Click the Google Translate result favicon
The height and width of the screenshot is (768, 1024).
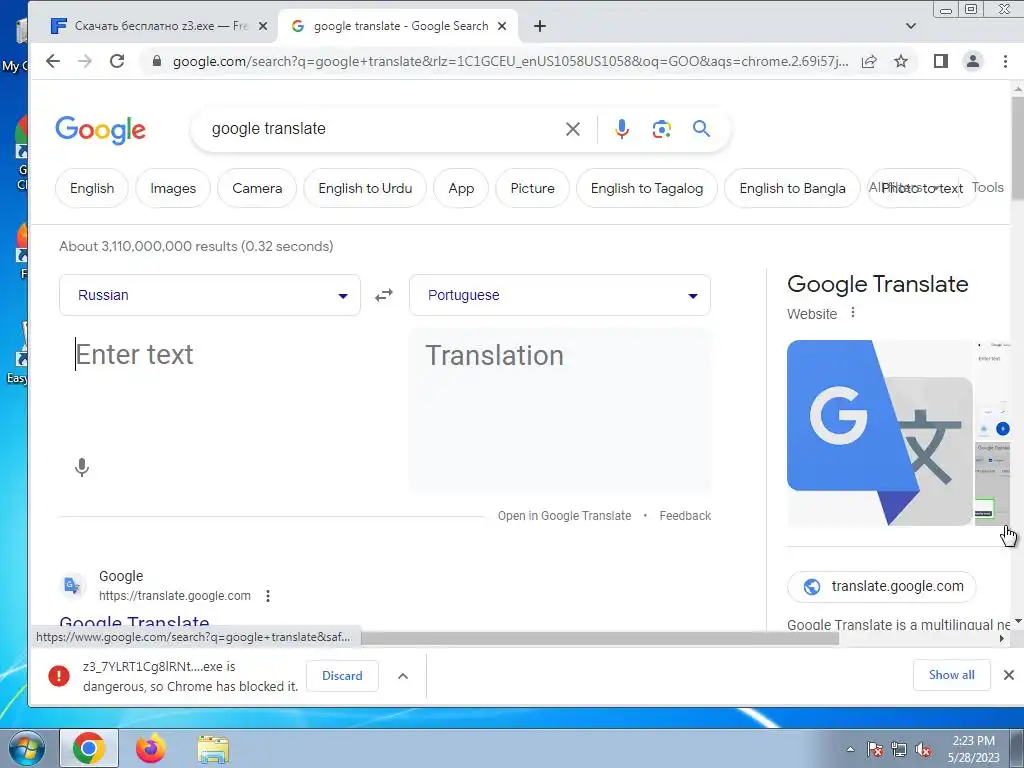pos(72,586)
